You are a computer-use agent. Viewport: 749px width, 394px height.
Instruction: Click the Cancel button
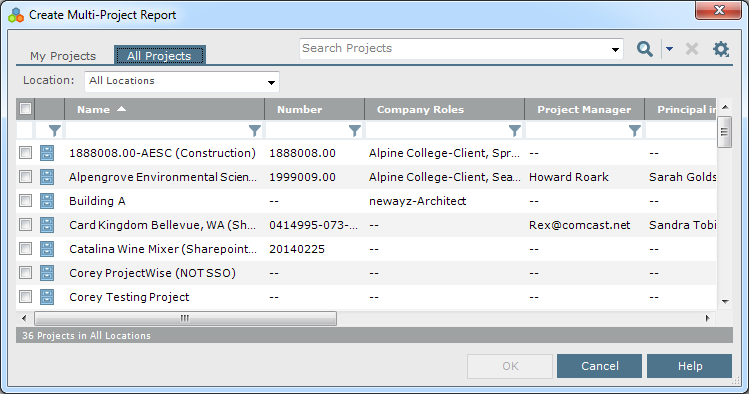(599, 366)
